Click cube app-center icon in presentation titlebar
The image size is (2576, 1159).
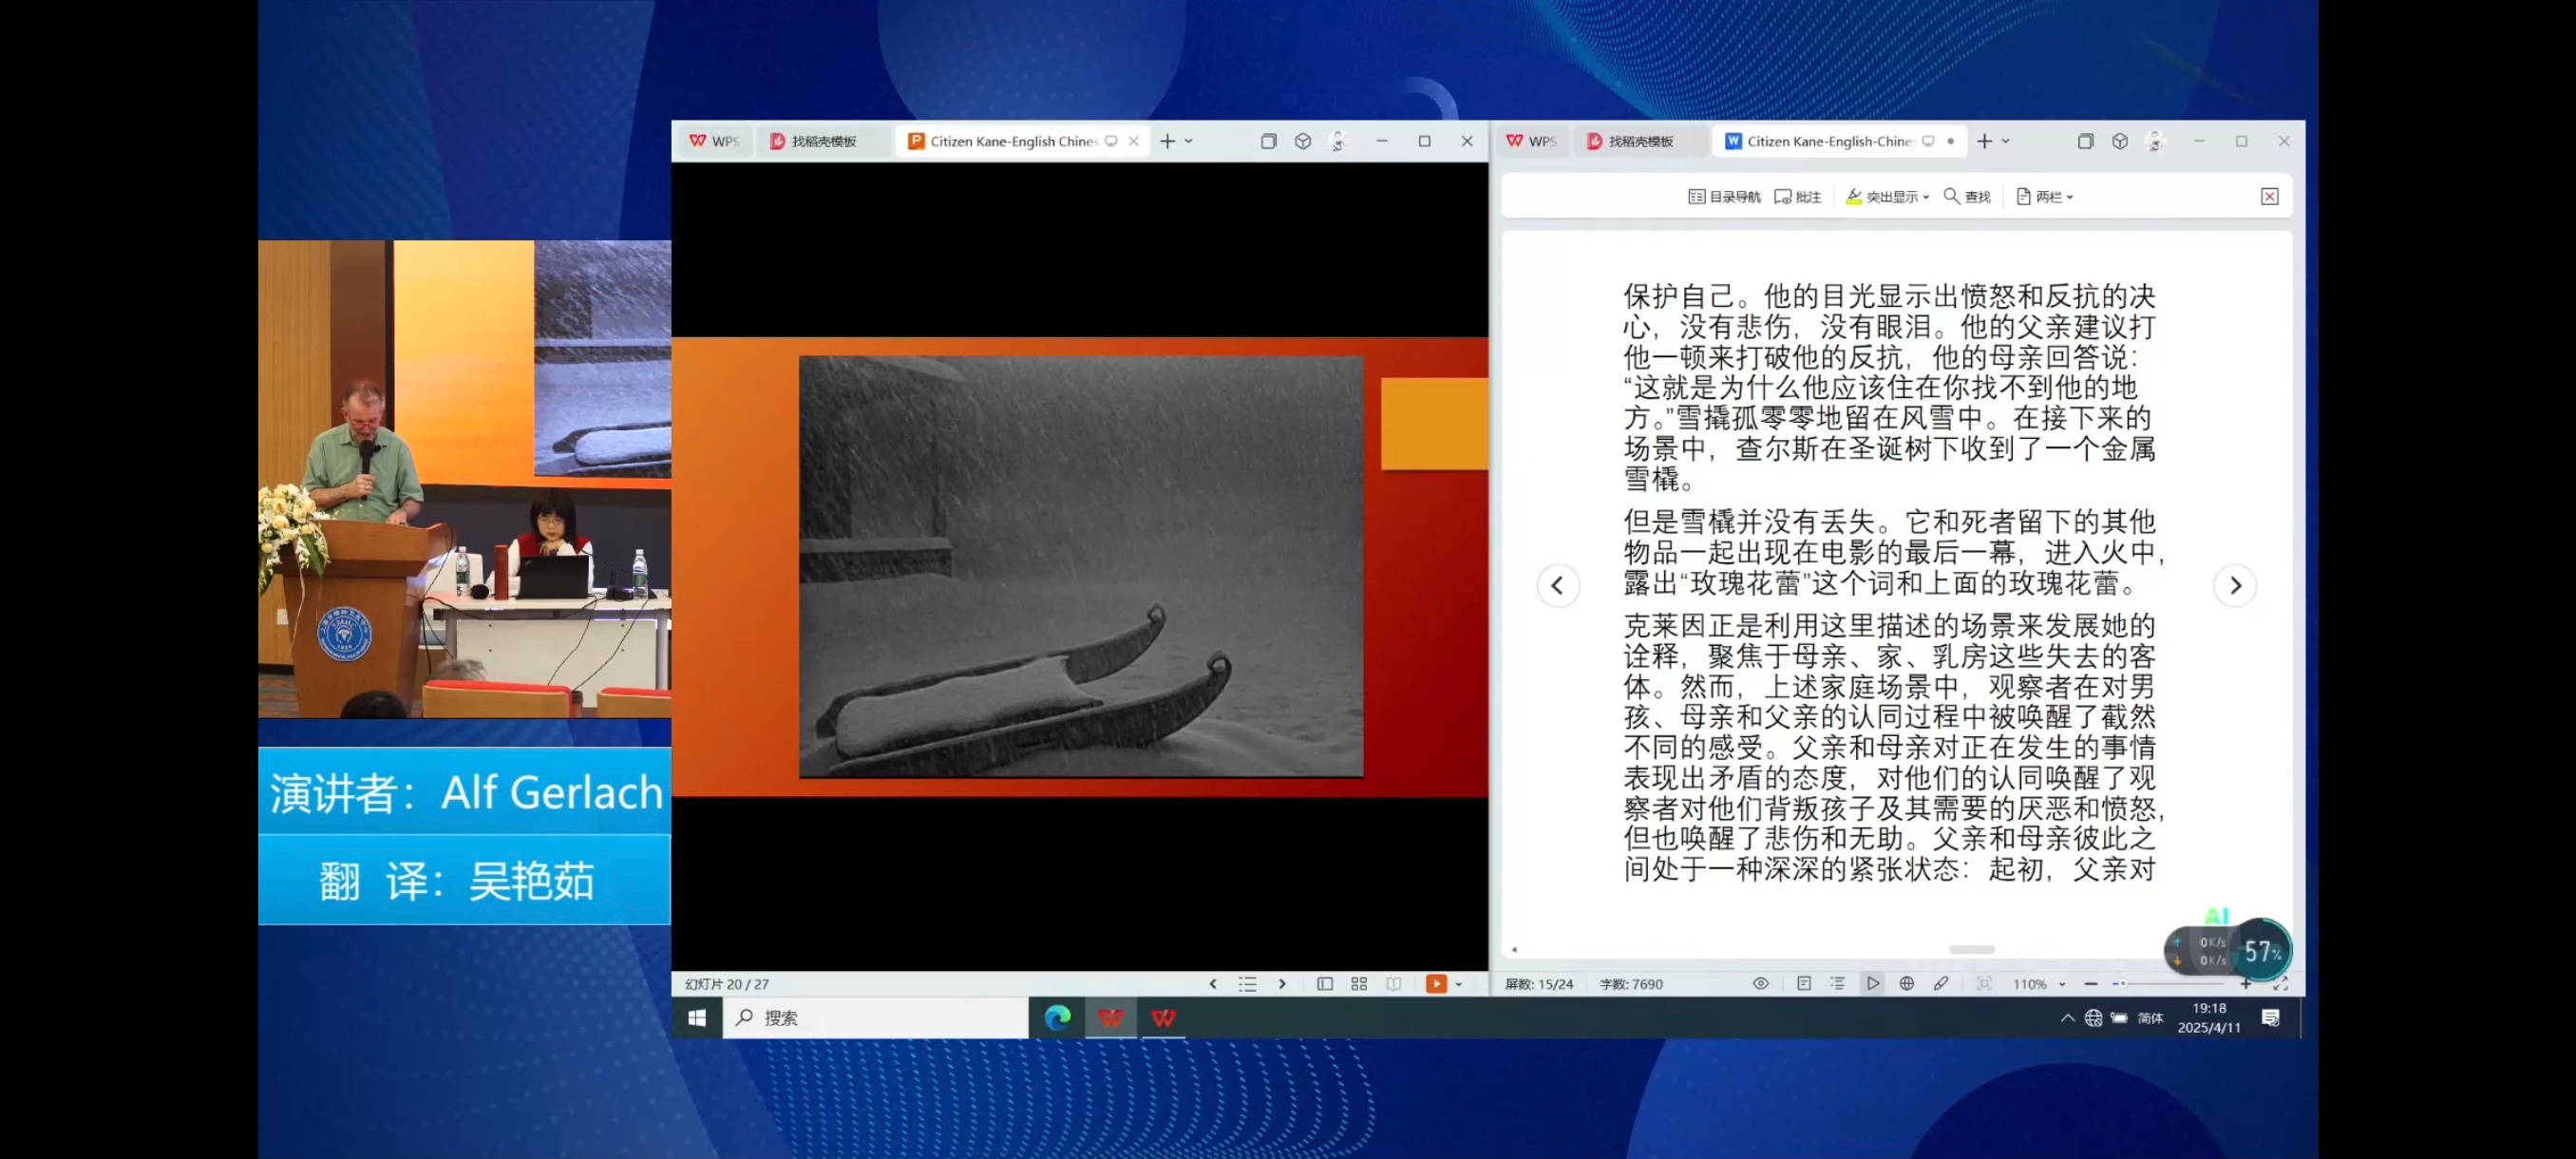coord(1303,141)
